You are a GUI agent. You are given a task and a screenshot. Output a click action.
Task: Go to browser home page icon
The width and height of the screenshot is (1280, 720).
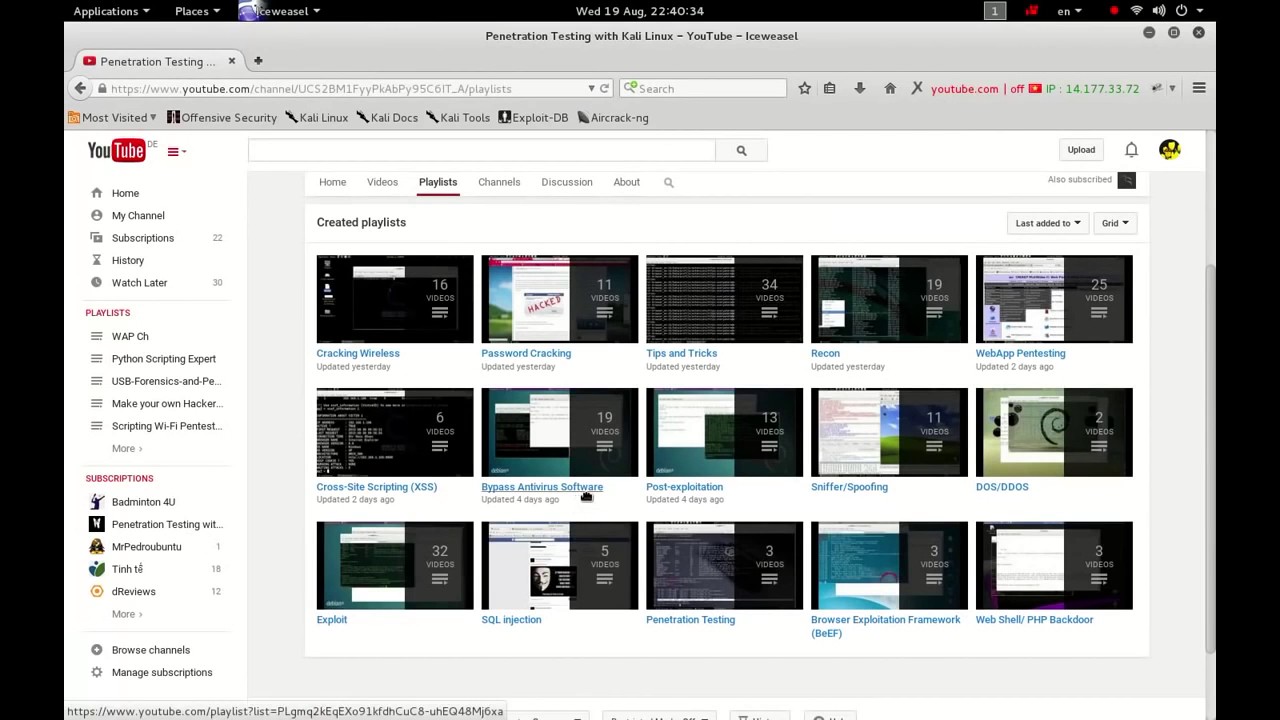[x=890, y=88]
